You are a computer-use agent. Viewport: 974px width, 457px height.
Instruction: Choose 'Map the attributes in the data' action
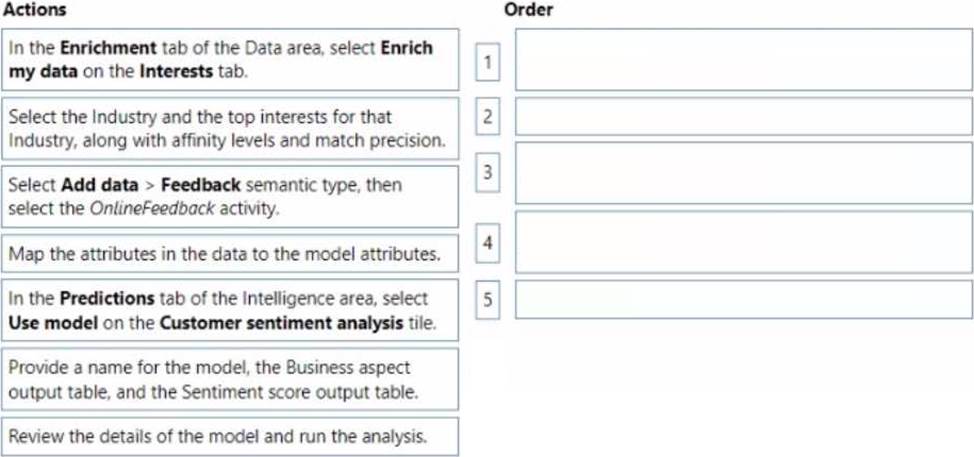tap(230, 253)
